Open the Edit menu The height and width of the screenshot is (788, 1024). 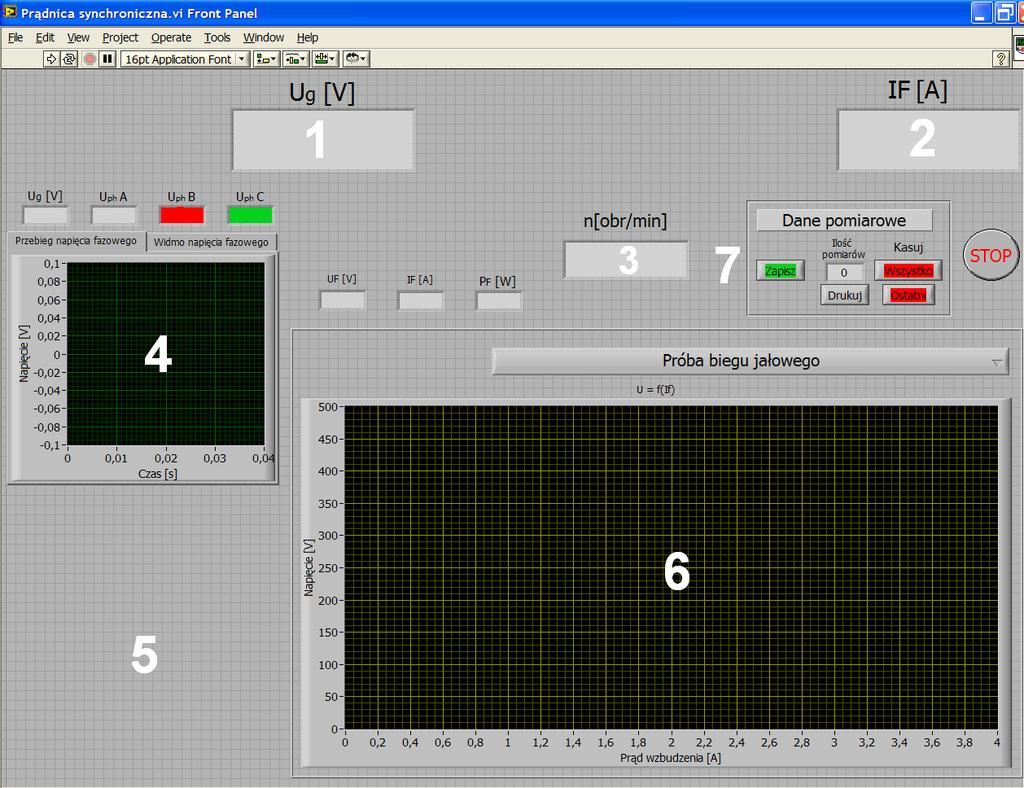[x=44, y=37]
